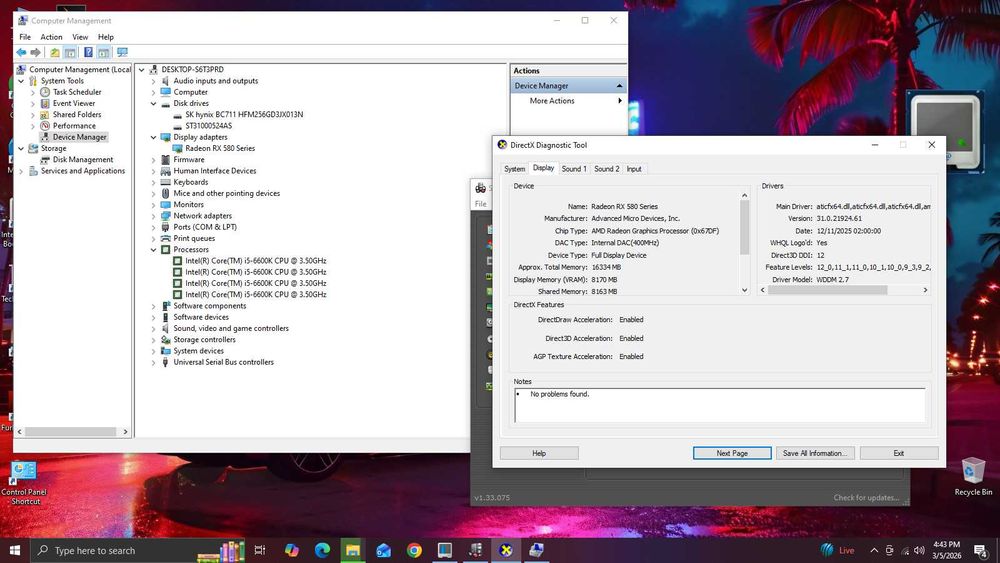Click Save All Information button

[x=815, y=453]
